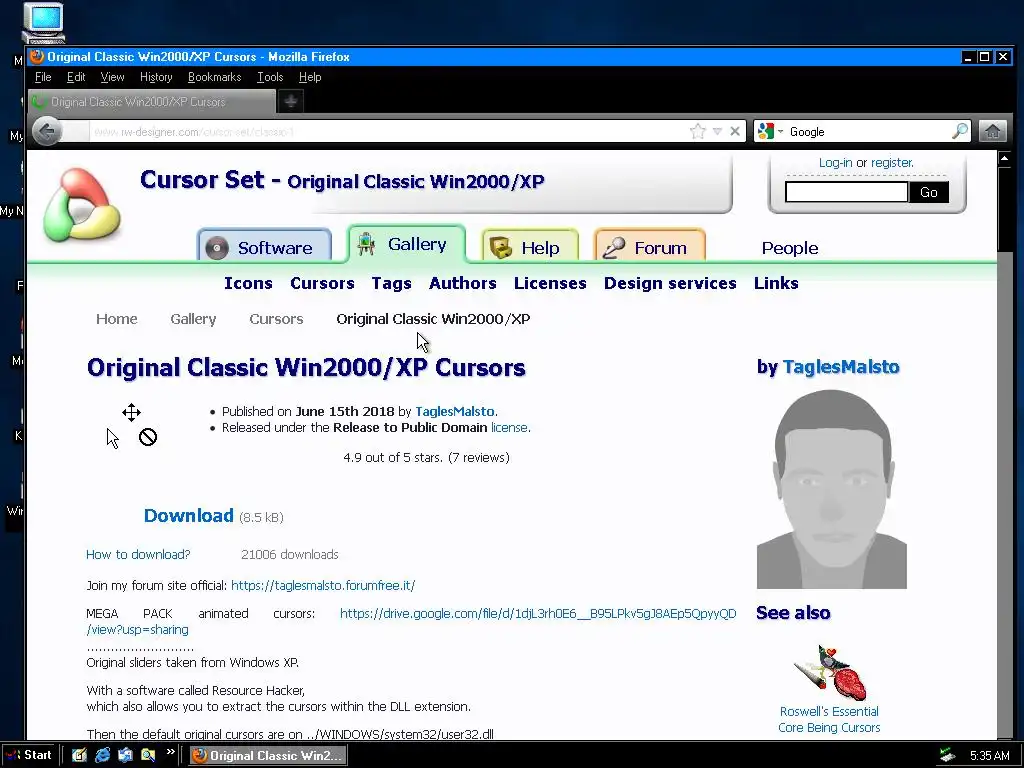Bookmark this page with the star icon
Viewport: 1024px width, 768px height.
tap(697, 131)
